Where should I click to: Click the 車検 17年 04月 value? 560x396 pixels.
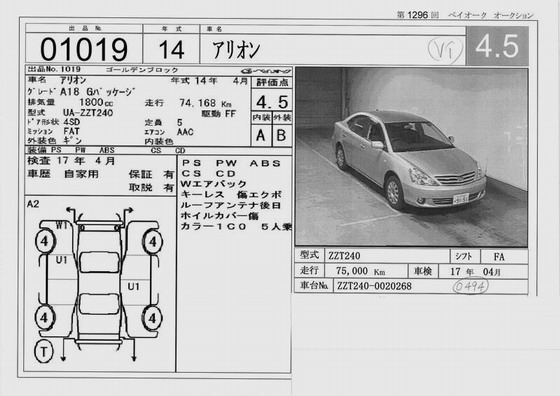click(475, 272)
